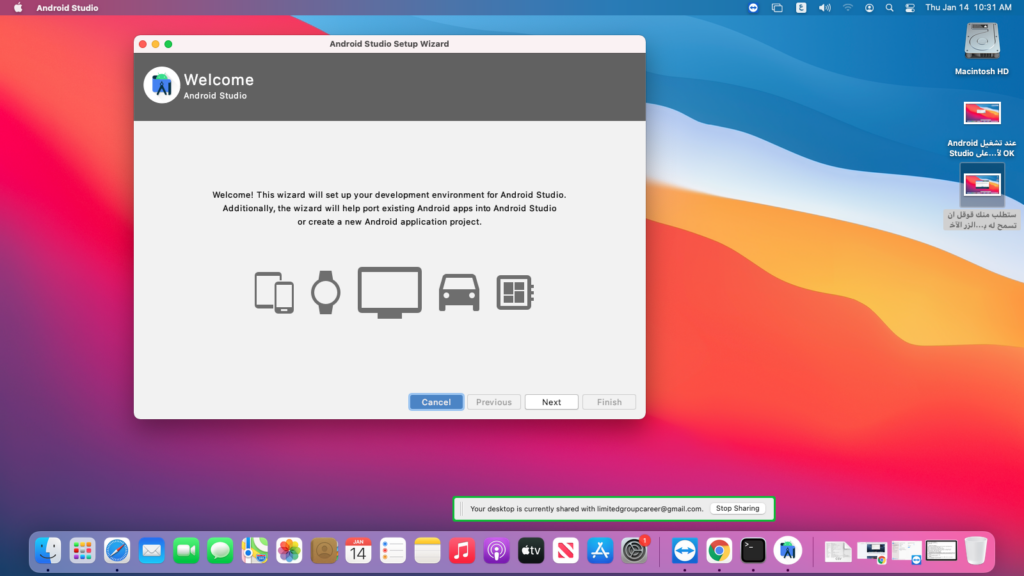Open the Apple menu
Viewport: 1024px width, 576px height.
tap(18, 8)
